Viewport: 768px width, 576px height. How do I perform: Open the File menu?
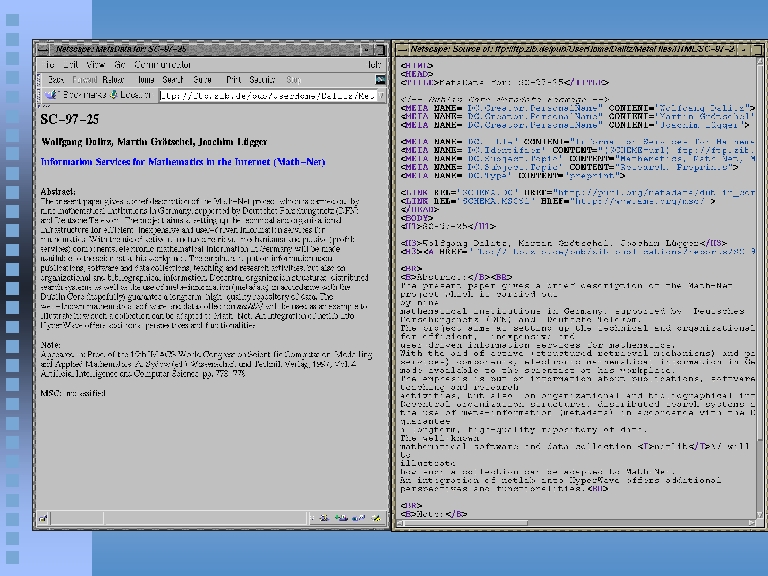[x=44, y=64]
